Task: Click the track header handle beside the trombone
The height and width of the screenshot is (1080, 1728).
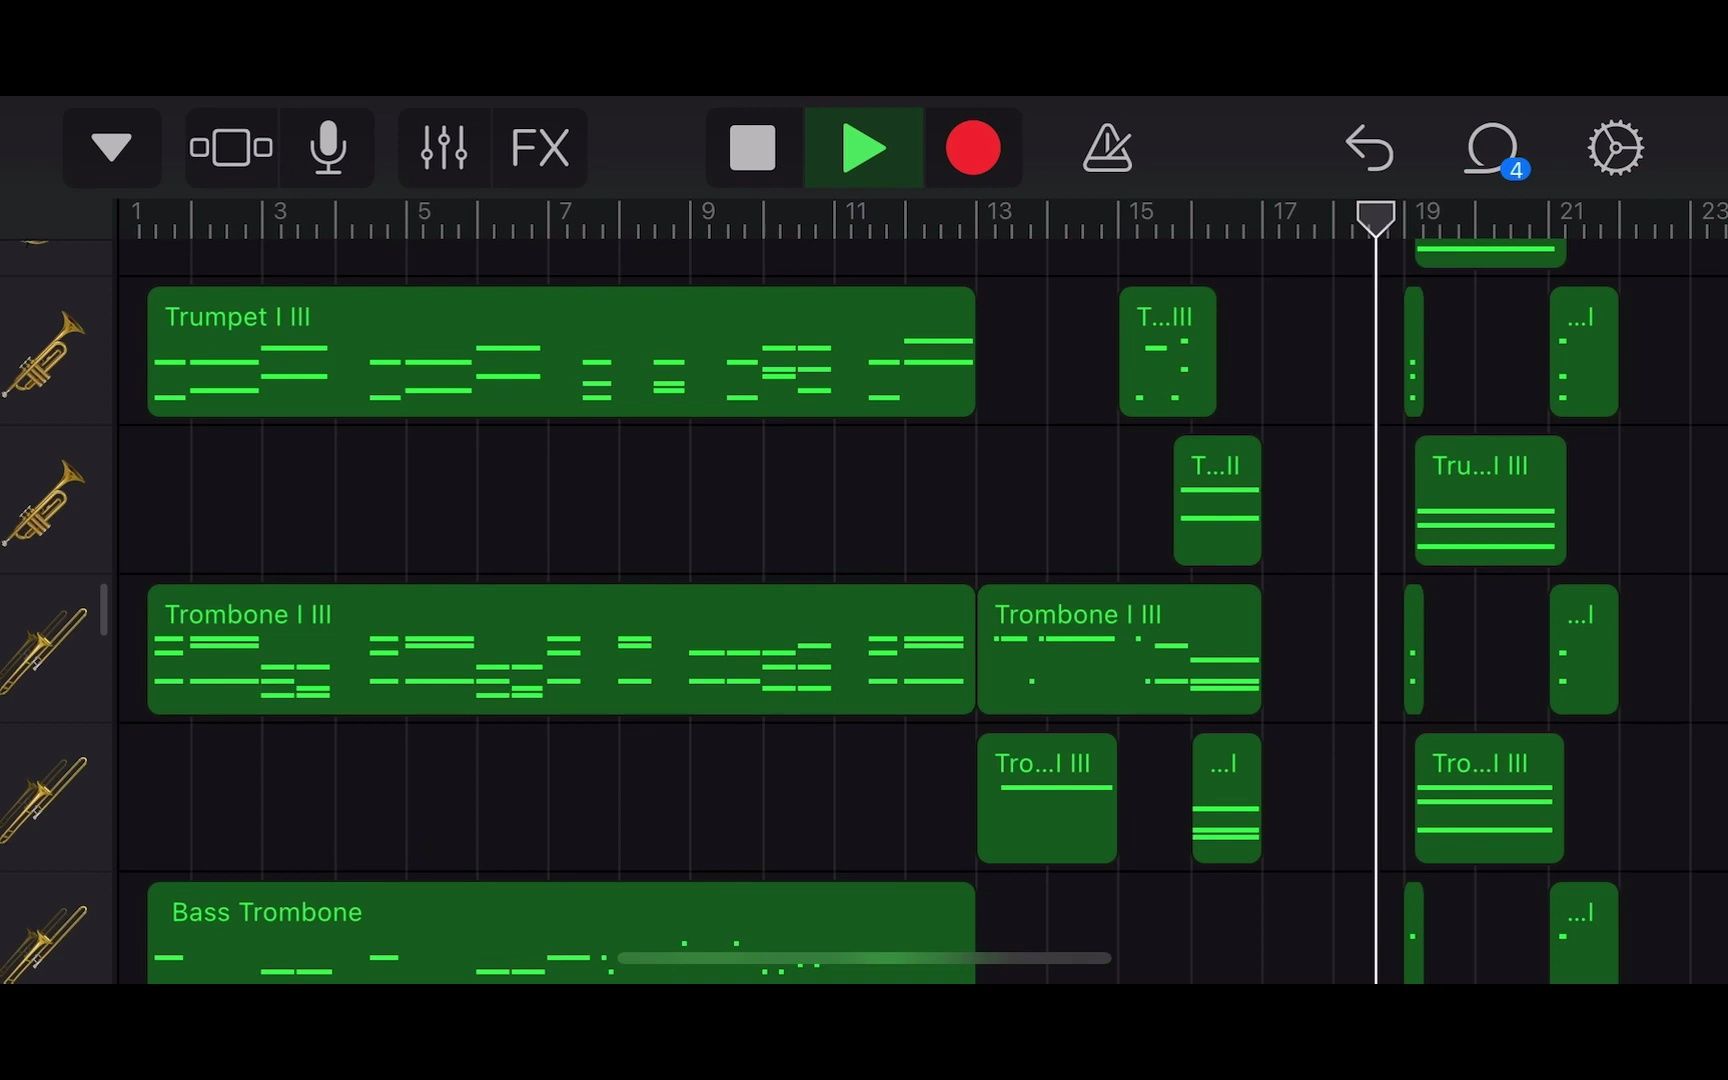Action: (103, 610)
